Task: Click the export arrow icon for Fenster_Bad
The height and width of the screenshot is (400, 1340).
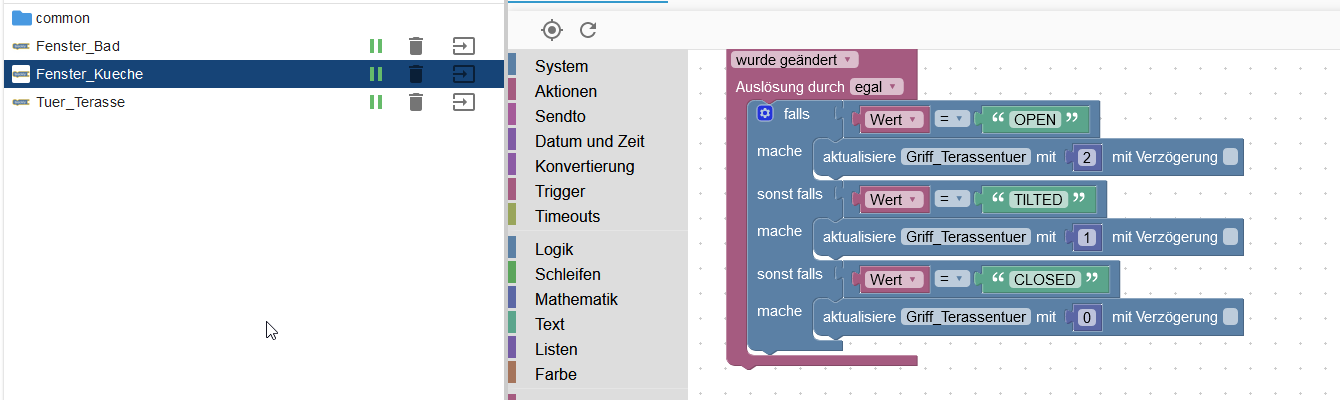Action: [463, 46]
